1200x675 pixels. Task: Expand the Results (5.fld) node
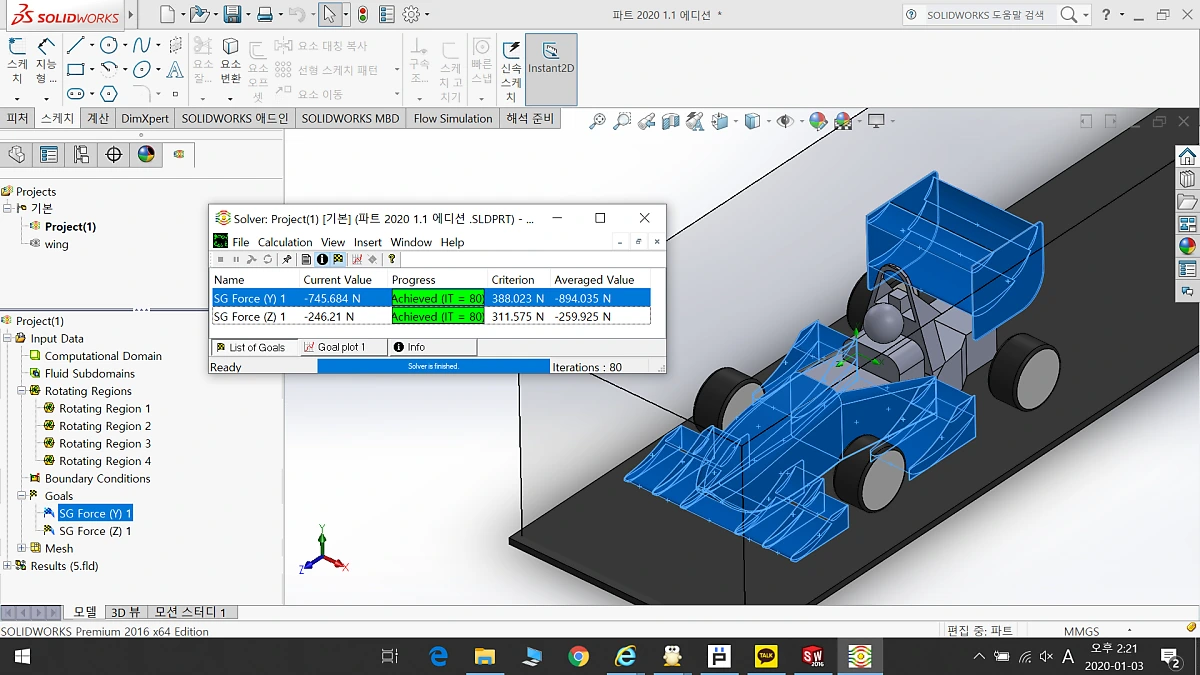(x=8, y=566)
